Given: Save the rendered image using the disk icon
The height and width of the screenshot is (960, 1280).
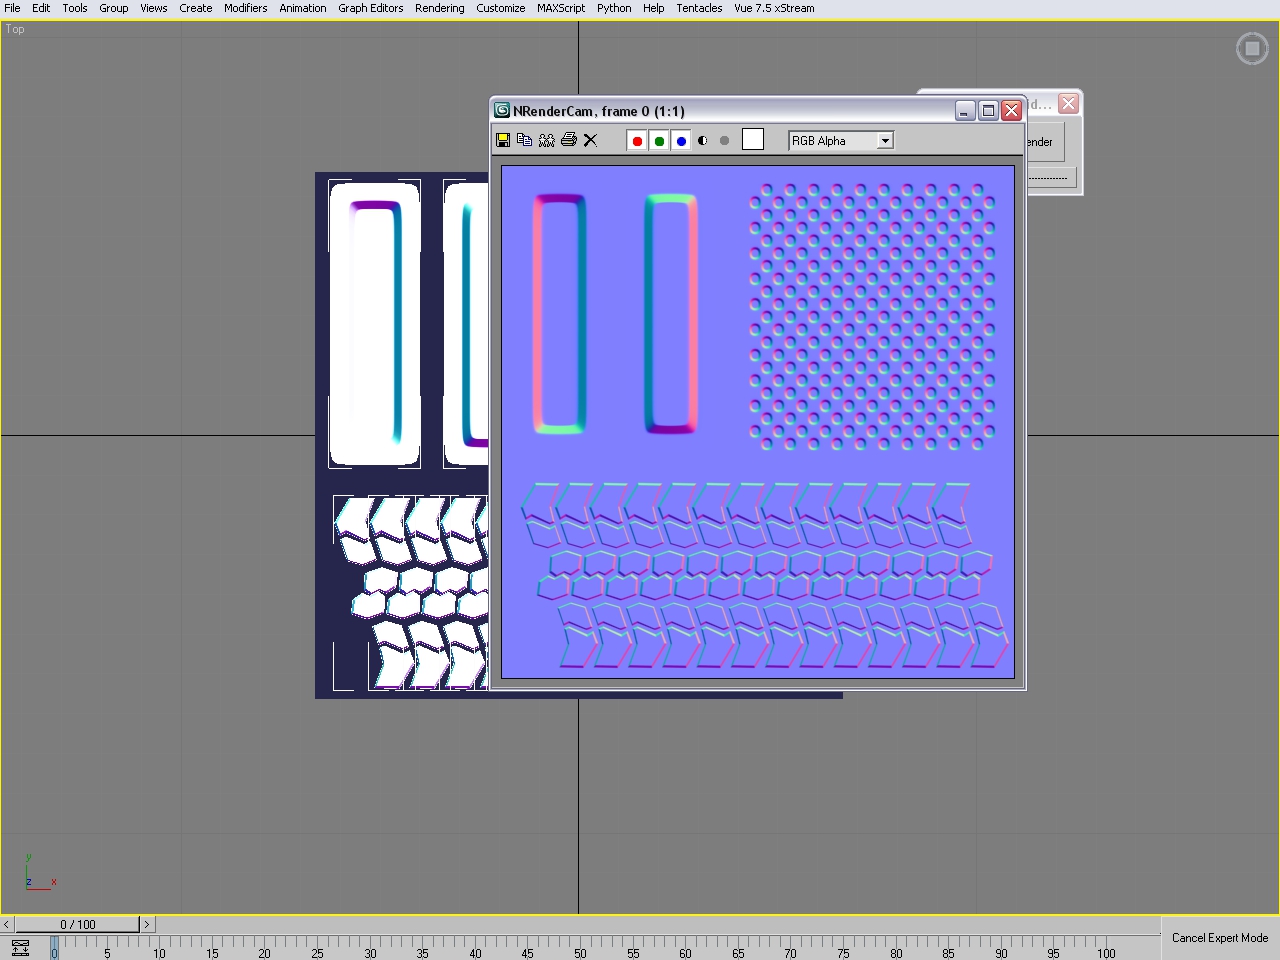Looking at the screenshot, I should point(503,140).
